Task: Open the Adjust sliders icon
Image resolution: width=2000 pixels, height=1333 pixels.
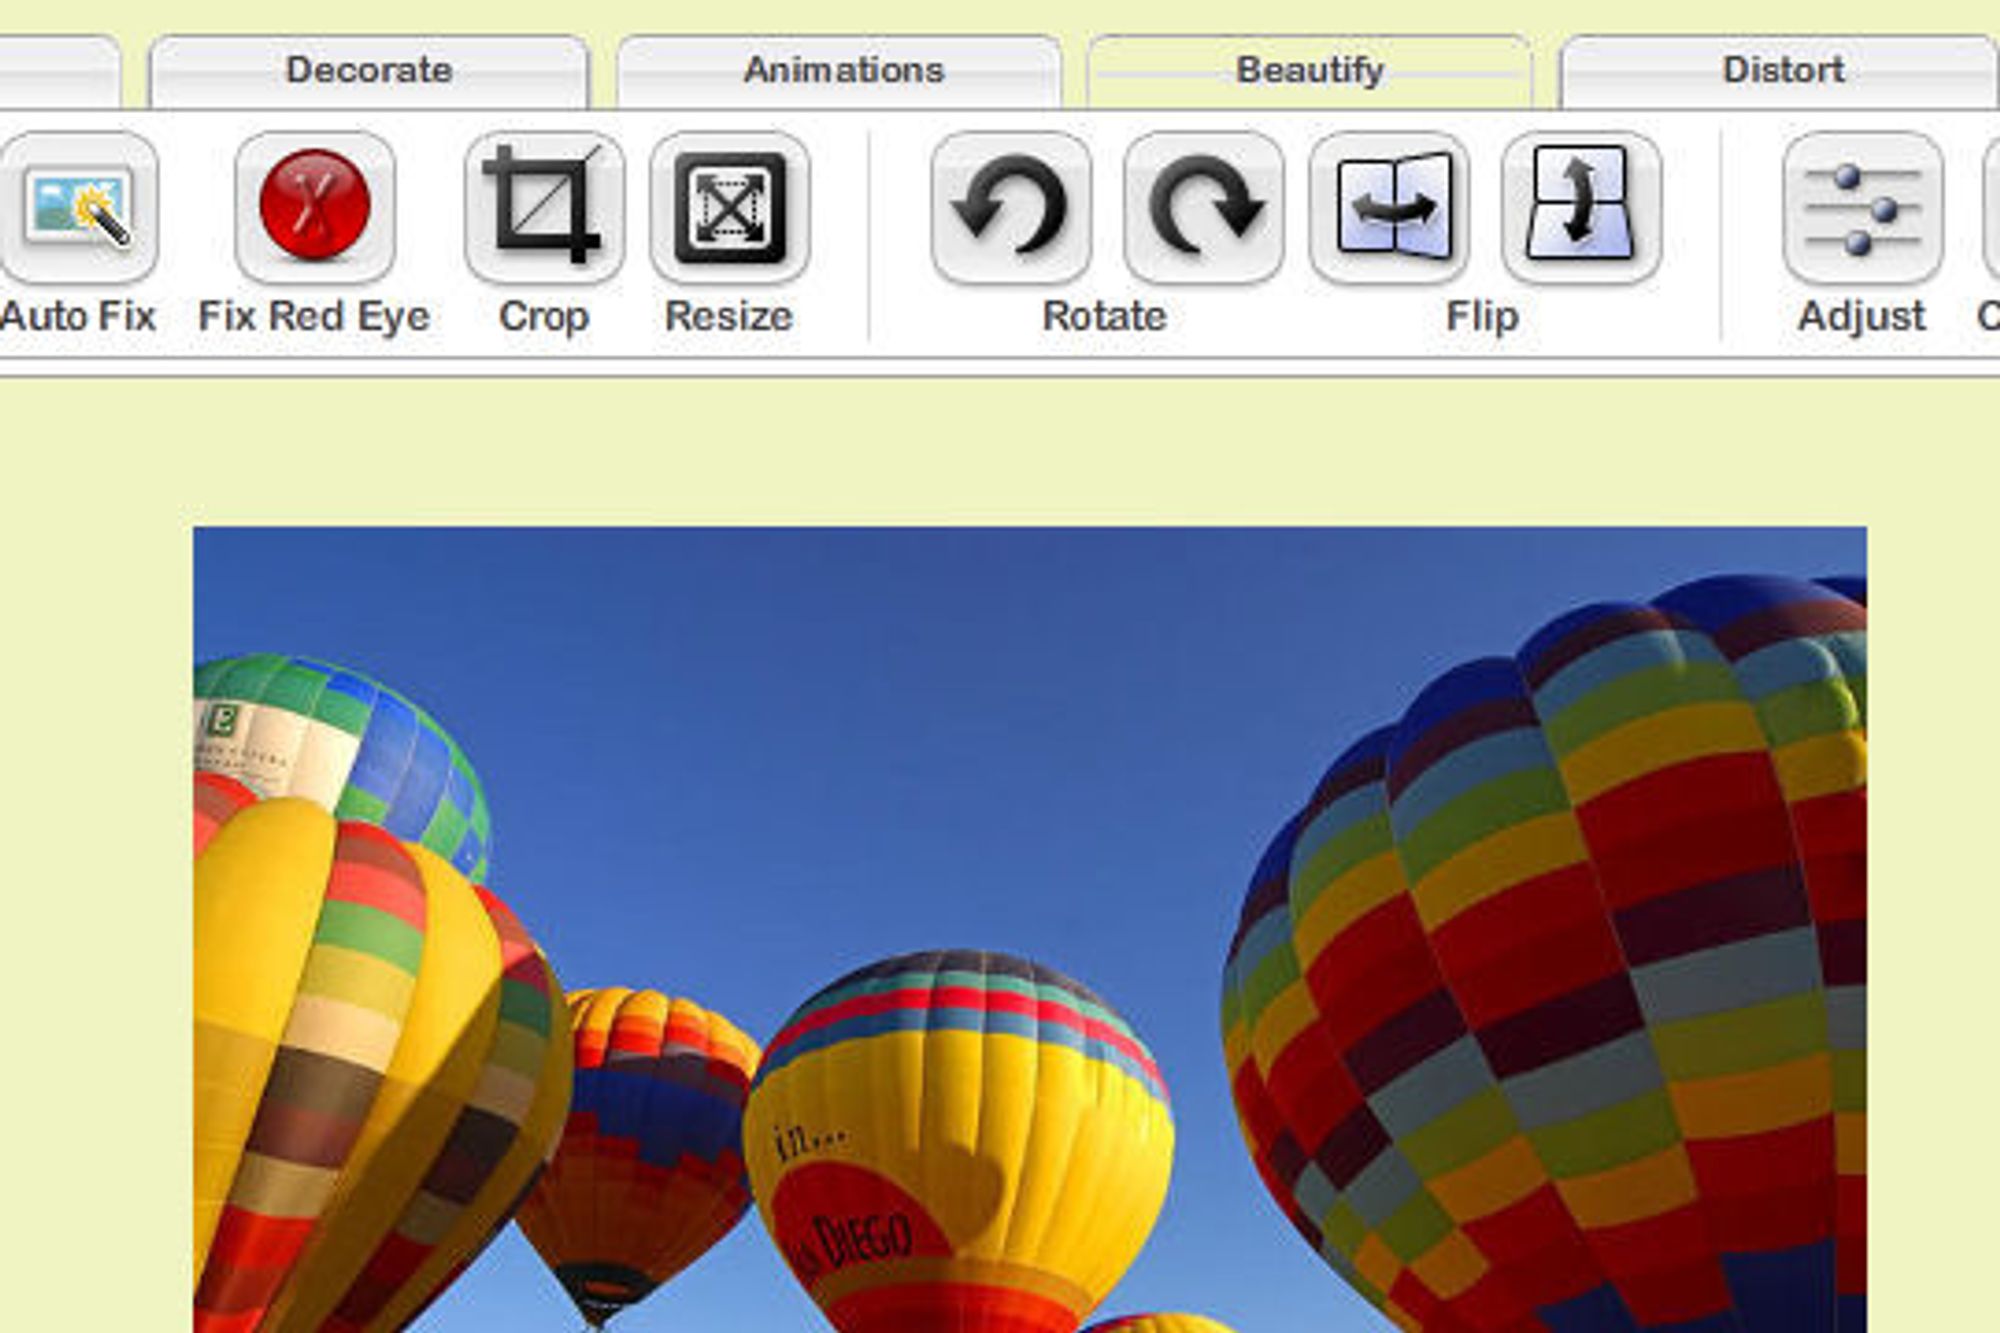Action: click(x=1863, y=208)
